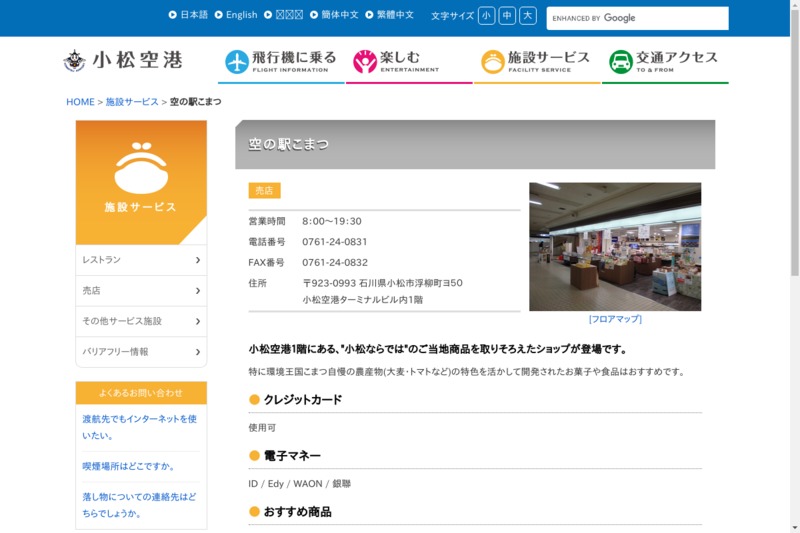The image size is (800, 533).
Task: Click the green car access icon
Action: (x=621, y=62)
